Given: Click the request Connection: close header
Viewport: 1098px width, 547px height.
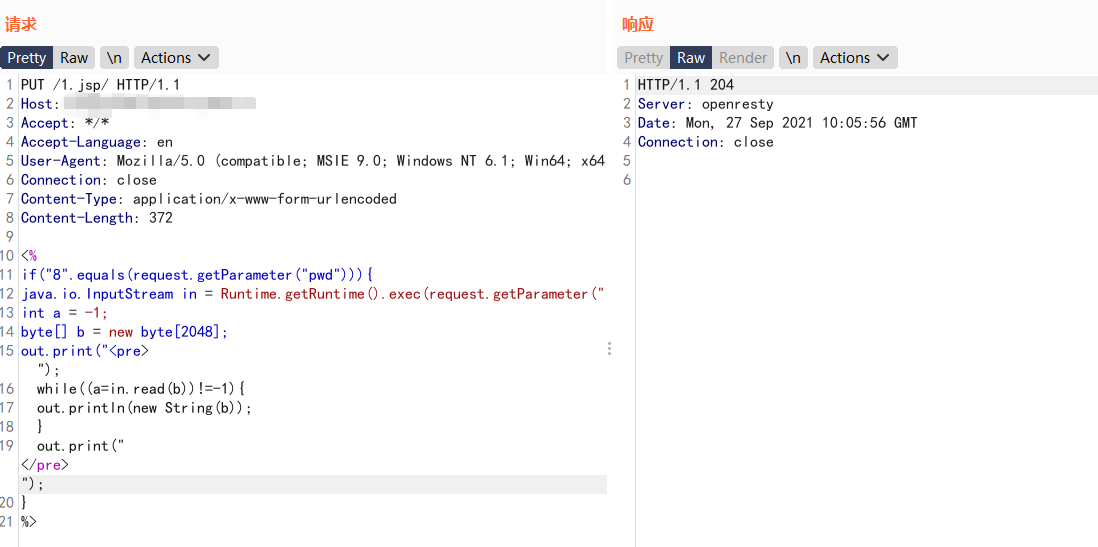Looking at the screenshot, I should click(x=89, y=179).
